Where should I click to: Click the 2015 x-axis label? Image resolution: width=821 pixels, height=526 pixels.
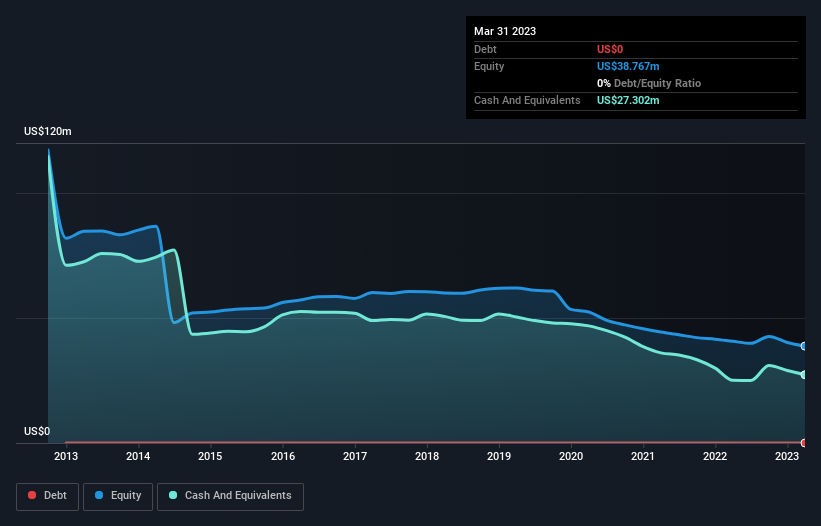pyautogui.click(x=210, y=456)
